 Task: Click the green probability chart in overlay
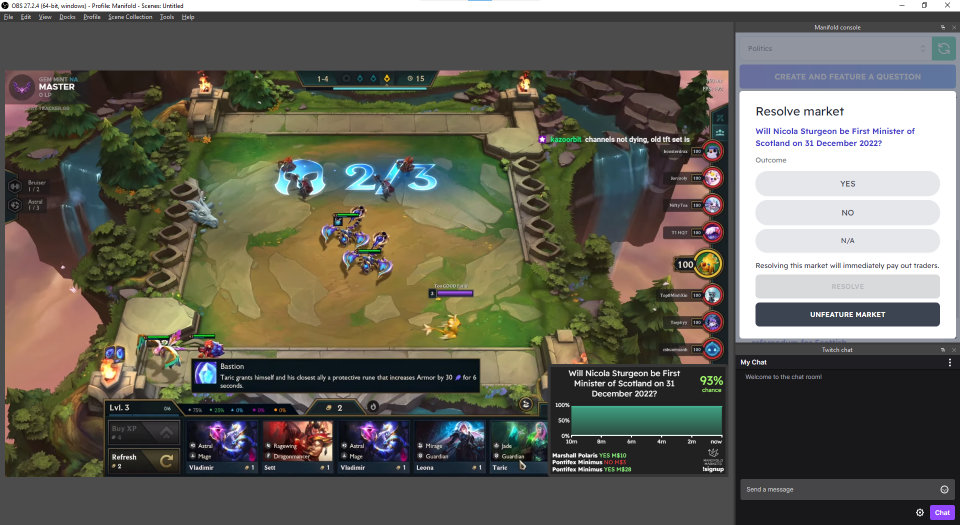point(646,420)
